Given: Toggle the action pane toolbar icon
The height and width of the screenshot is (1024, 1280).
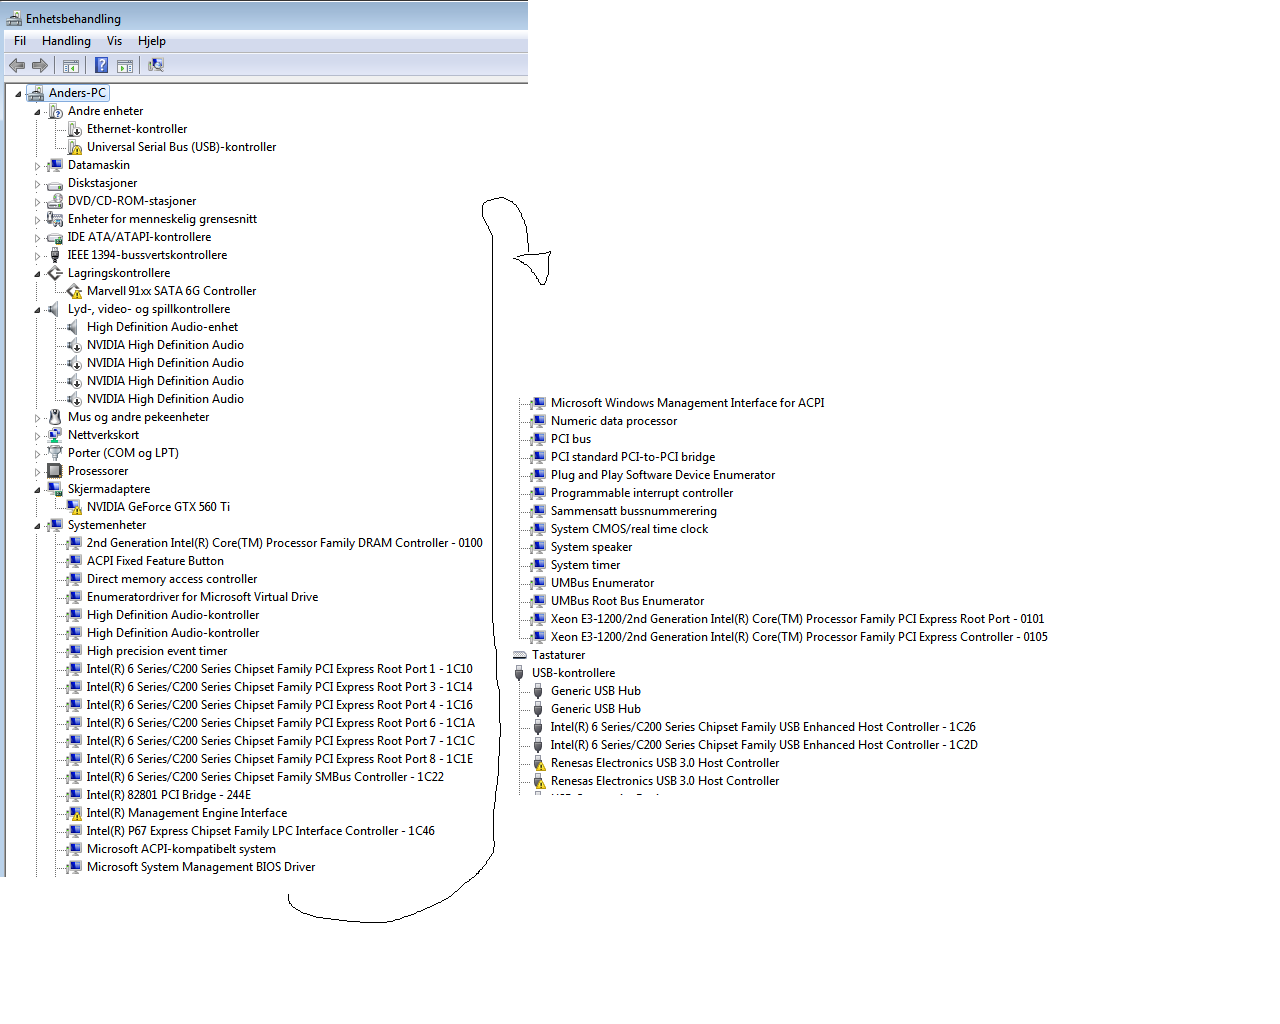Looking at the screenshot, I should 125,66.
